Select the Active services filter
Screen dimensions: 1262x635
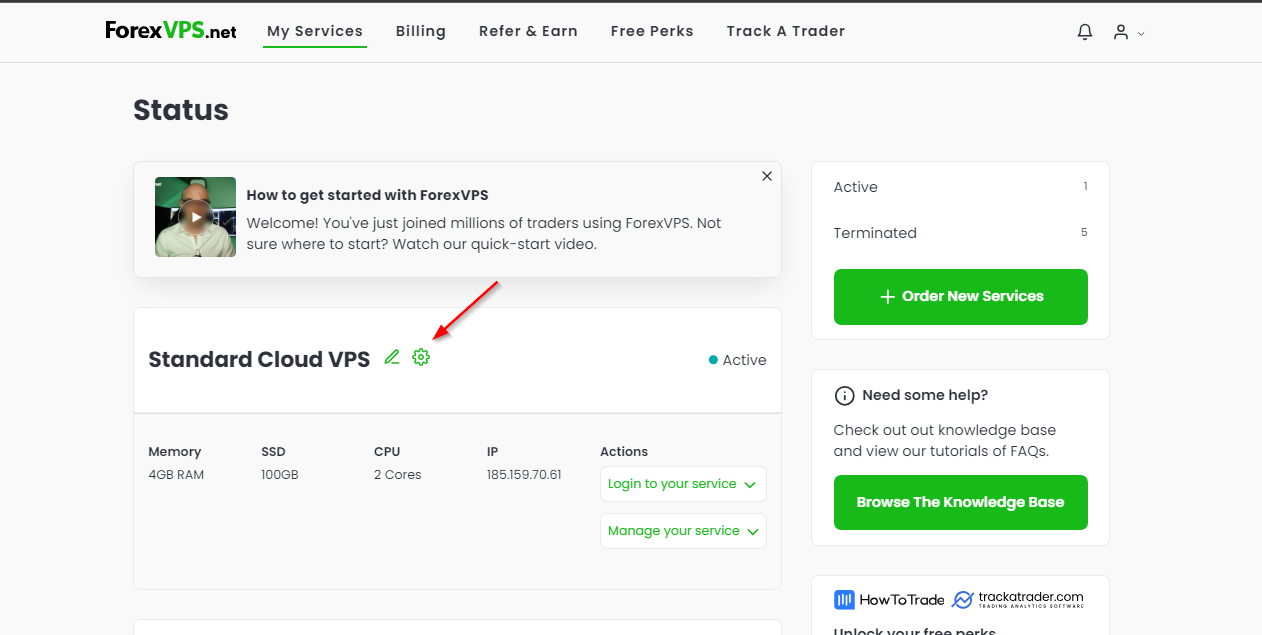tap(856, 187)
